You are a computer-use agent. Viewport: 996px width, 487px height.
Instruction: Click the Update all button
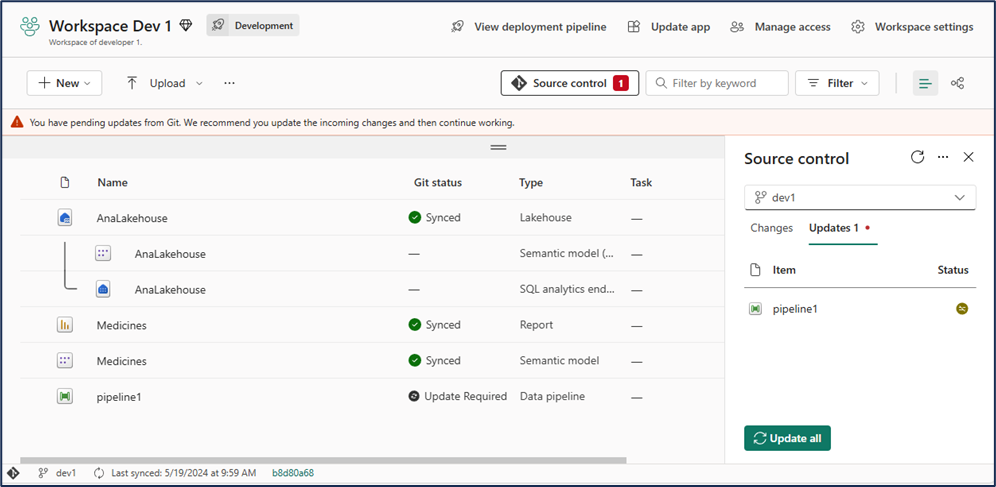click(787, 438)
